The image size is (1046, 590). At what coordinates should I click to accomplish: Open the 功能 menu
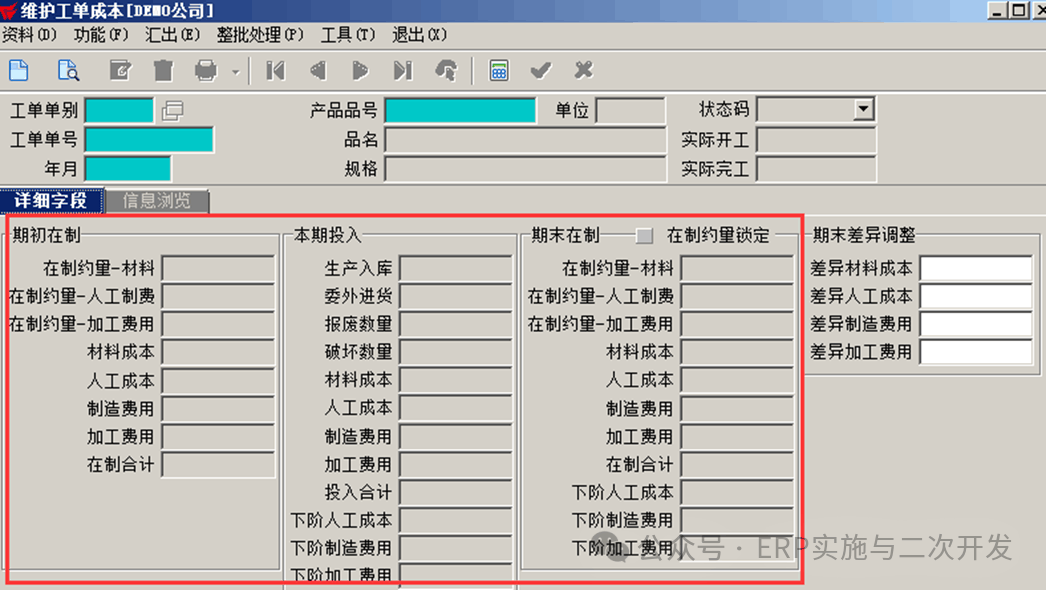coord(101,35)
